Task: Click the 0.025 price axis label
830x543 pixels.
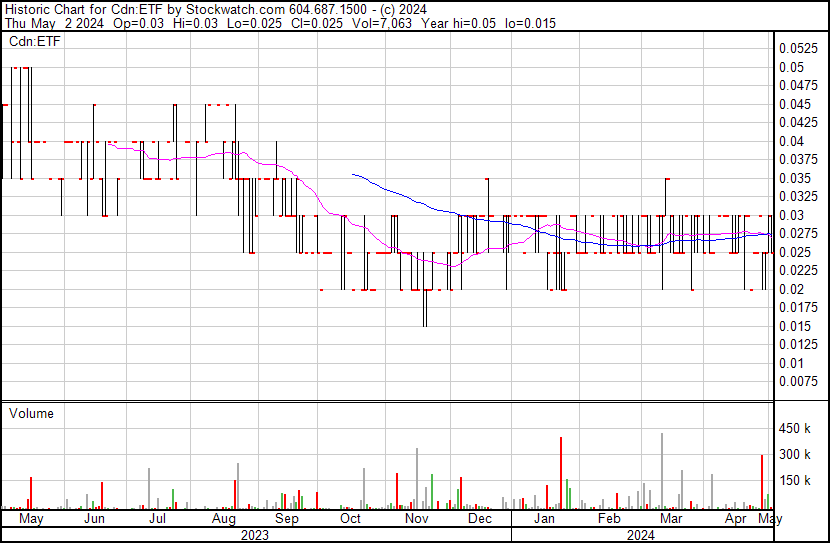Action: tap(795, 252)
